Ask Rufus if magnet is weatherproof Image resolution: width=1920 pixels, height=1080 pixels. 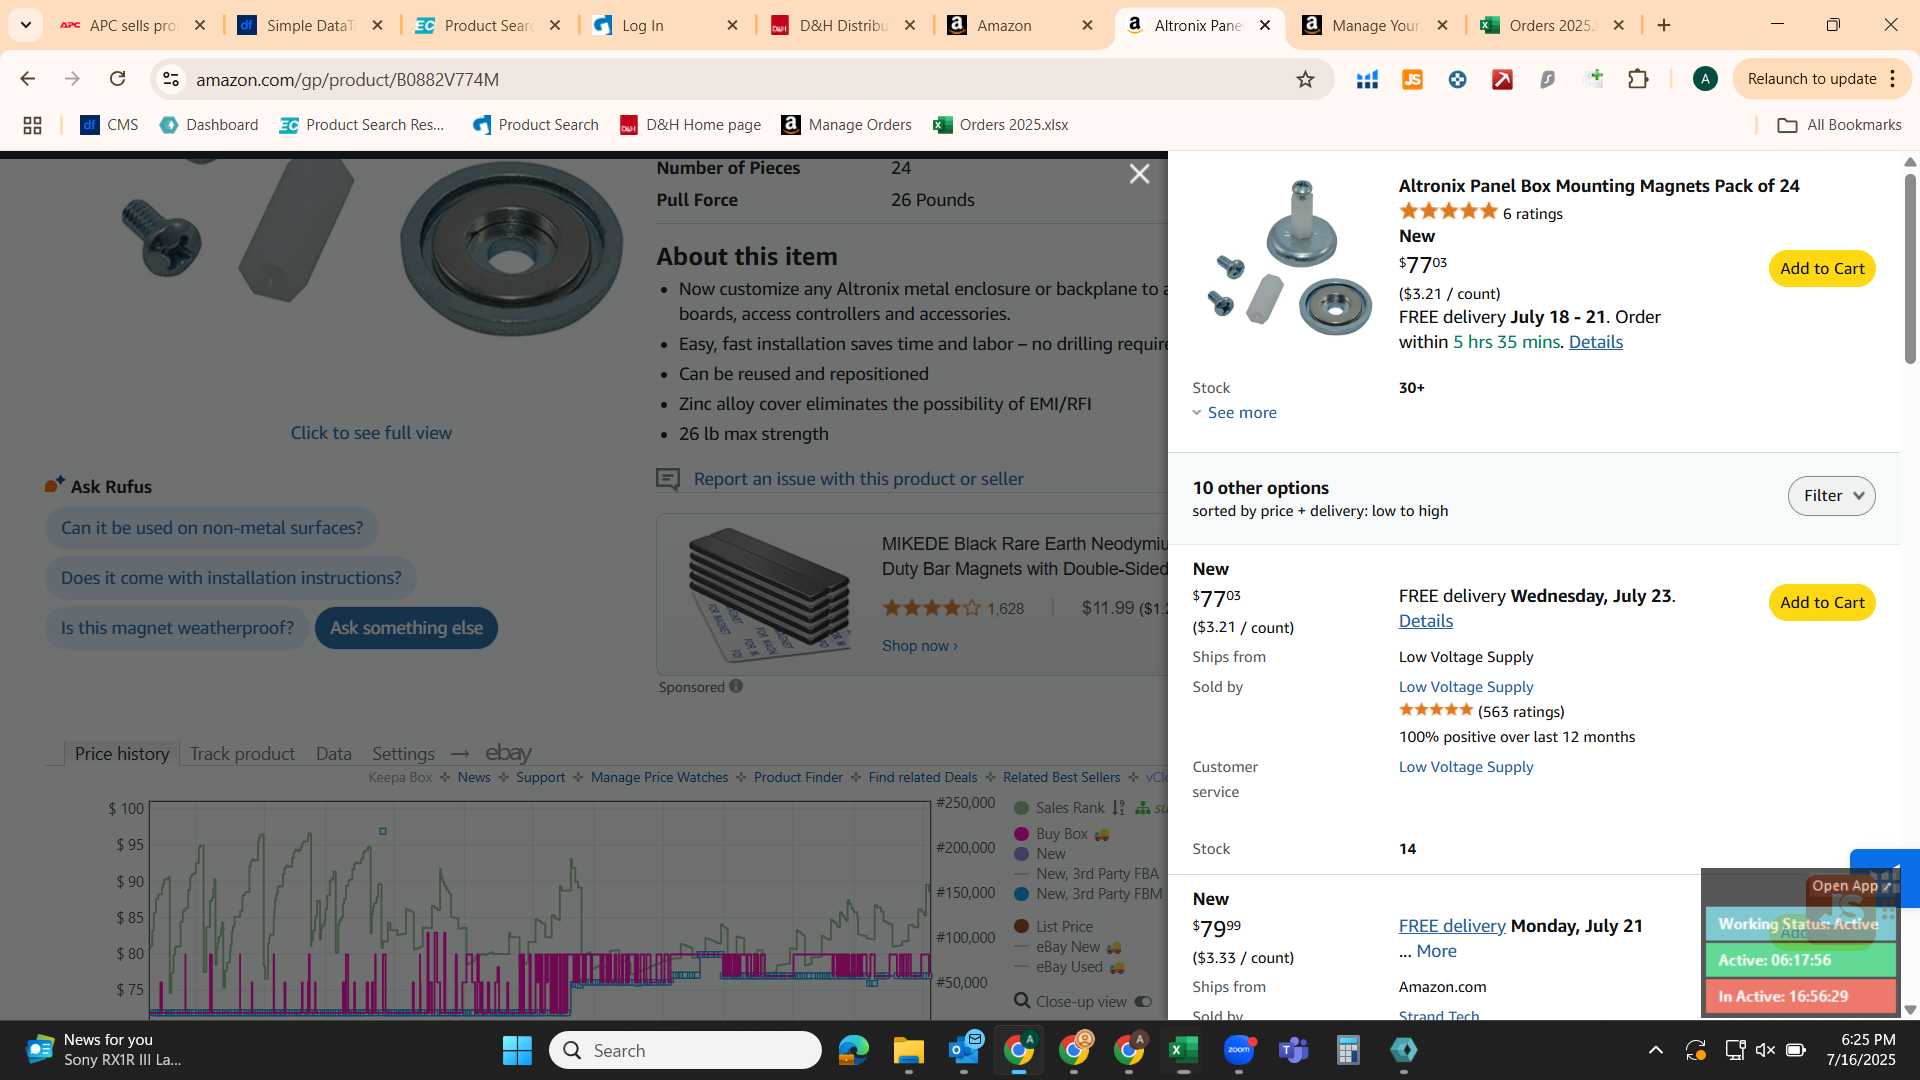[x=177, y=628]
